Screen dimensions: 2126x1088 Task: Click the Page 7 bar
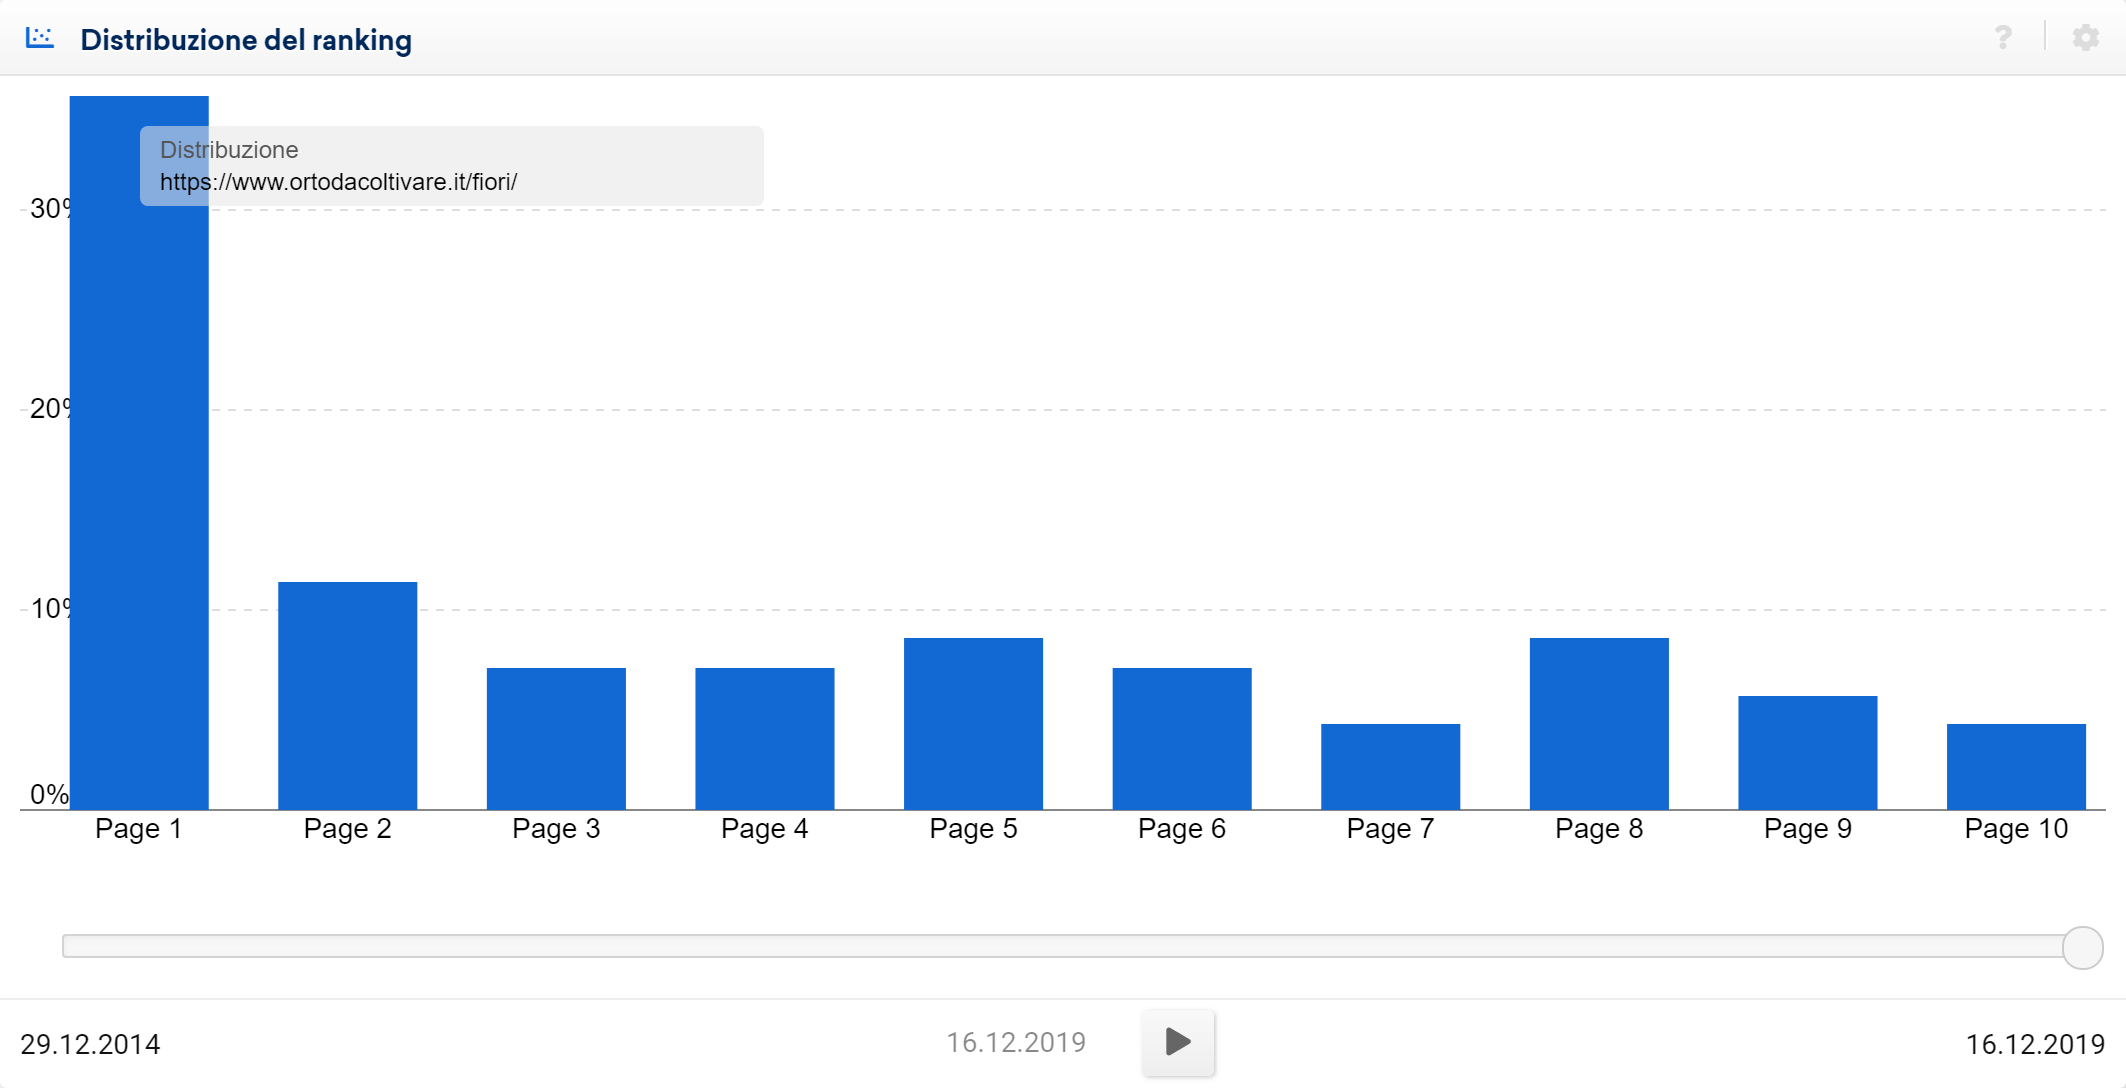click(1390, 766)
